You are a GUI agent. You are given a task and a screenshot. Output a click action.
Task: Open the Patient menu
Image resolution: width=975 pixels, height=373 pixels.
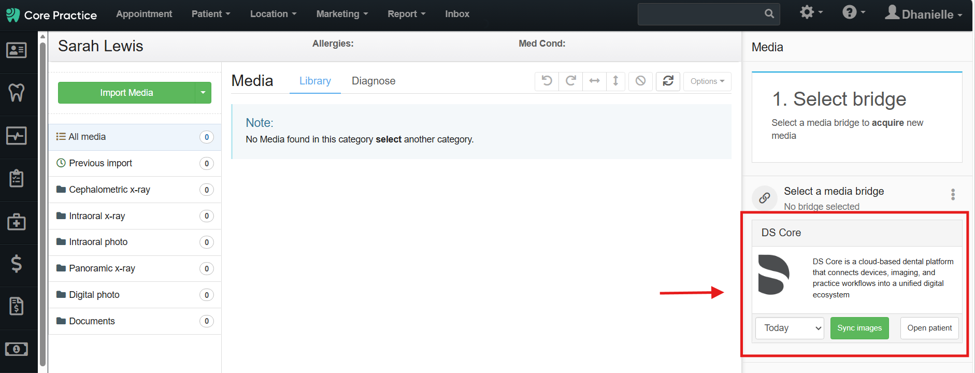211,14
